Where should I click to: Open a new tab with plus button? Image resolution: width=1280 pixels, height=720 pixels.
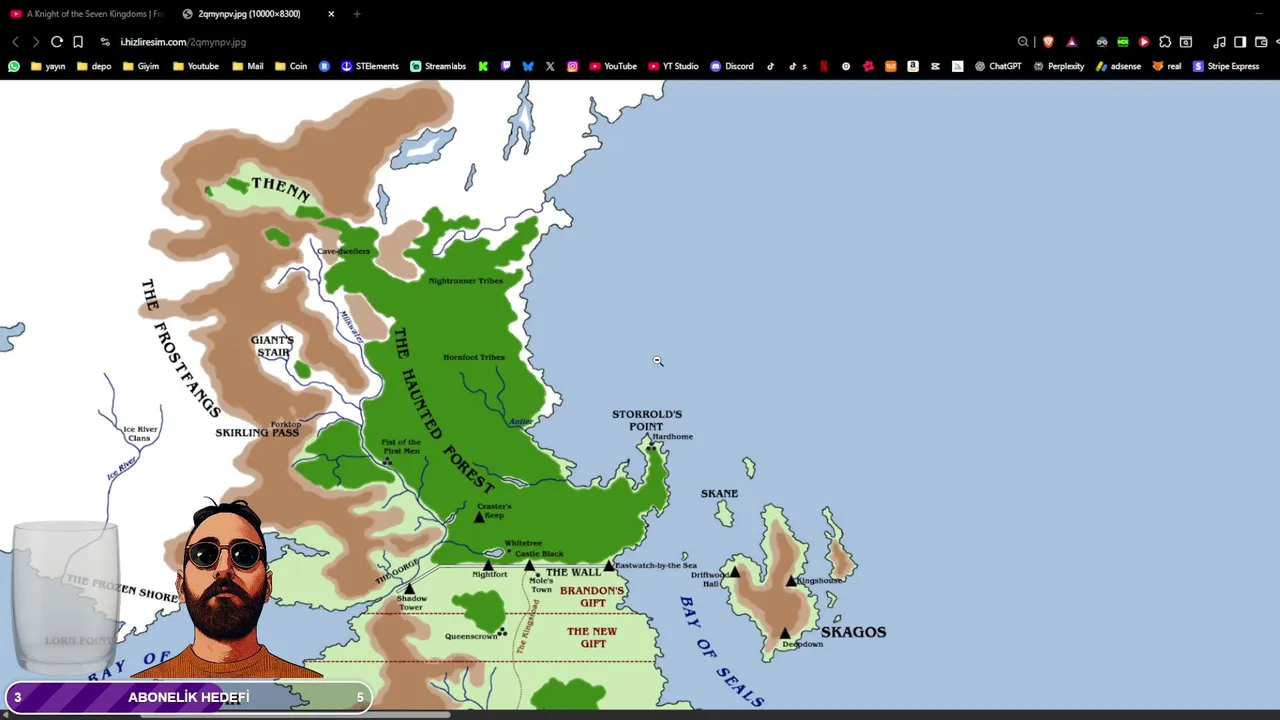(x=357, y=14)
